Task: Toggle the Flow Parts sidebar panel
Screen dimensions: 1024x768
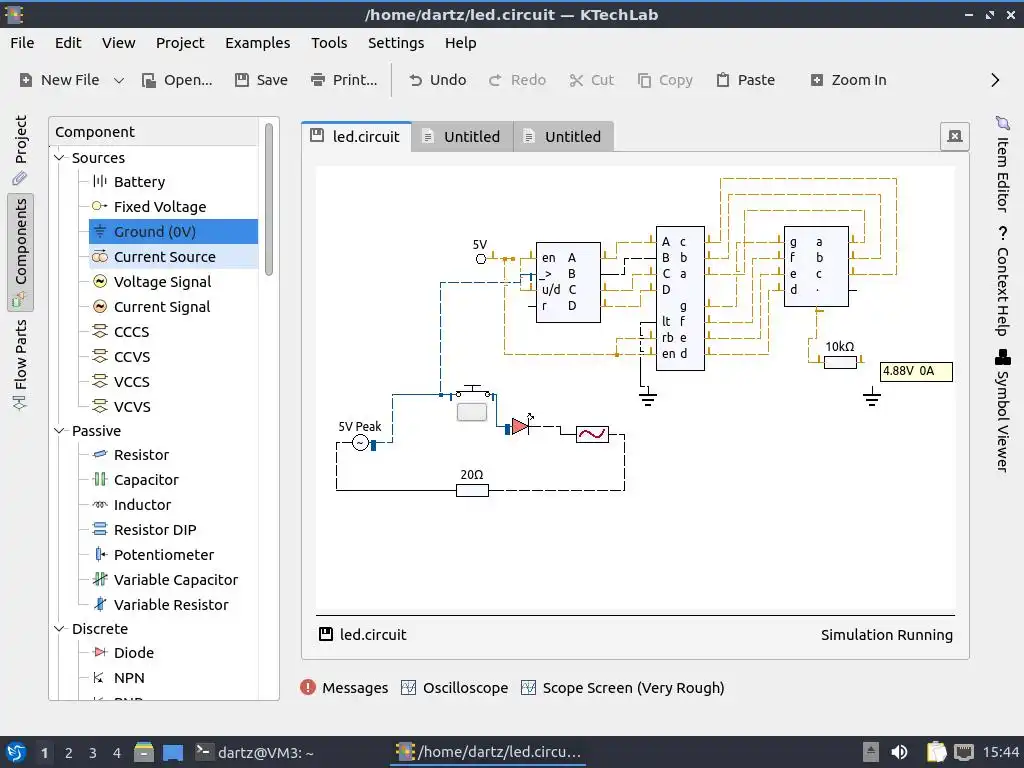Action: tap(20, 364)
